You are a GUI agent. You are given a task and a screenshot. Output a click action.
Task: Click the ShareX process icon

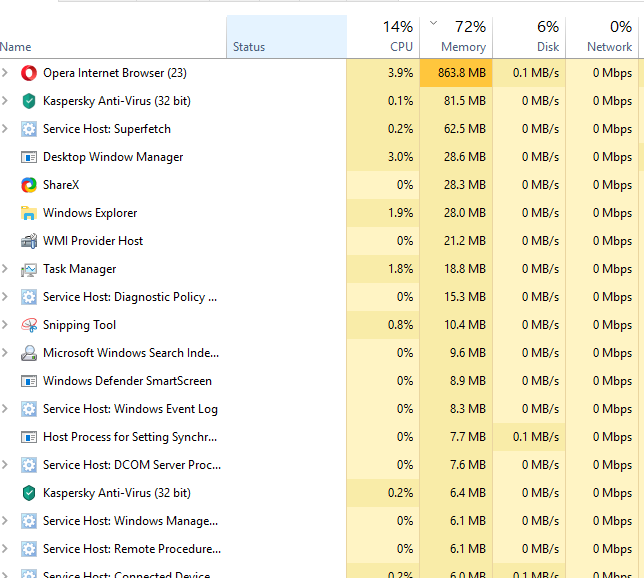[29, 185]
